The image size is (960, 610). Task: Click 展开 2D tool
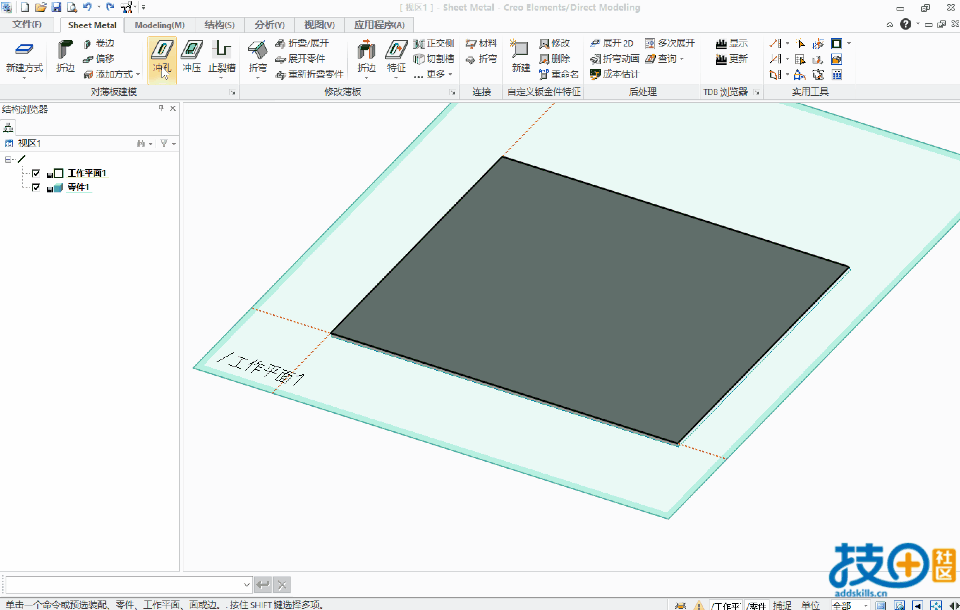(612, 43)
